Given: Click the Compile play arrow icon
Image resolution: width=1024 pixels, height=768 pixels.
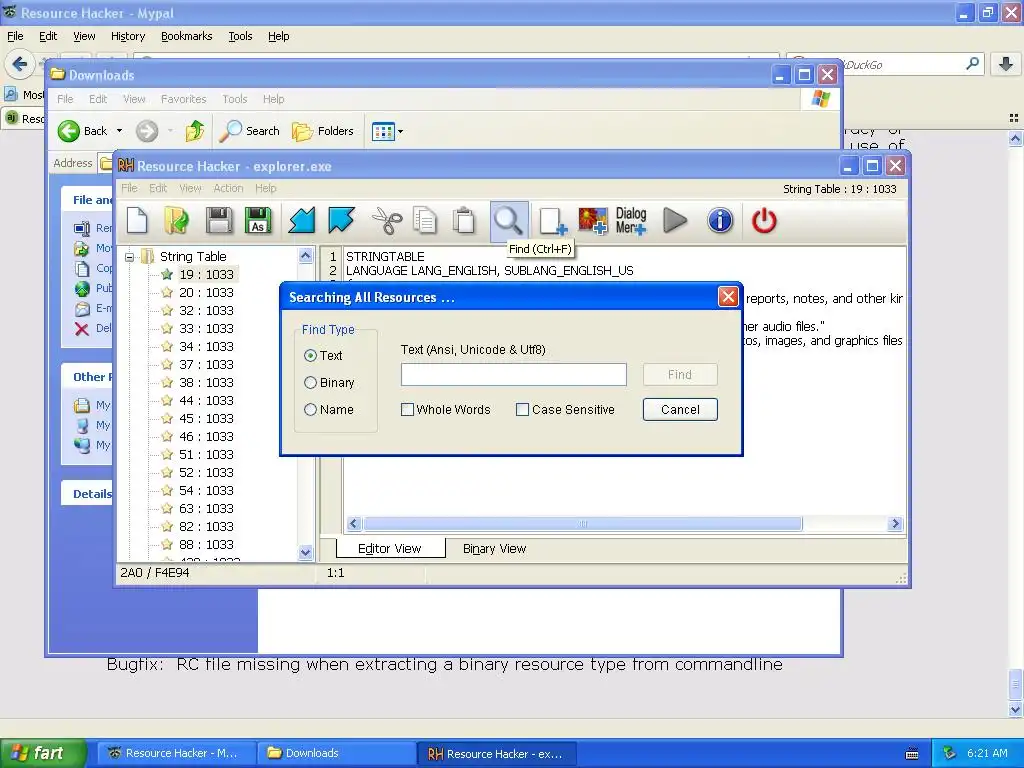Looking at the screenshot, I should [675, 220].
